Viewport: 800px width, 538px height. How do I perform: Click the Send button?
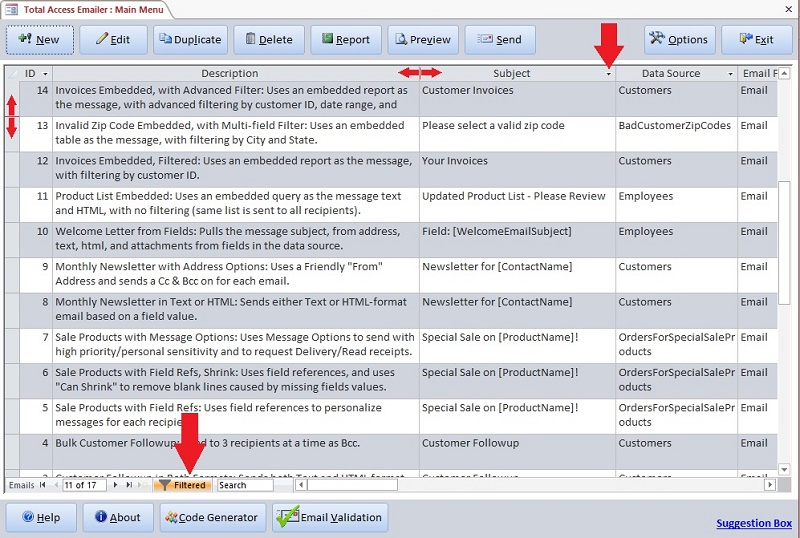[500, 40]
